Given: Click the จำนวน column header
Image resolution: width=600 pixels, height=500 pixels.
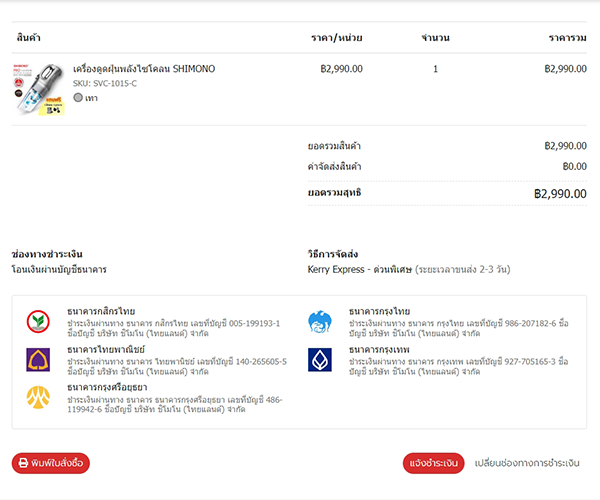Looking at the screenshot, I should (x=435, y=38).
